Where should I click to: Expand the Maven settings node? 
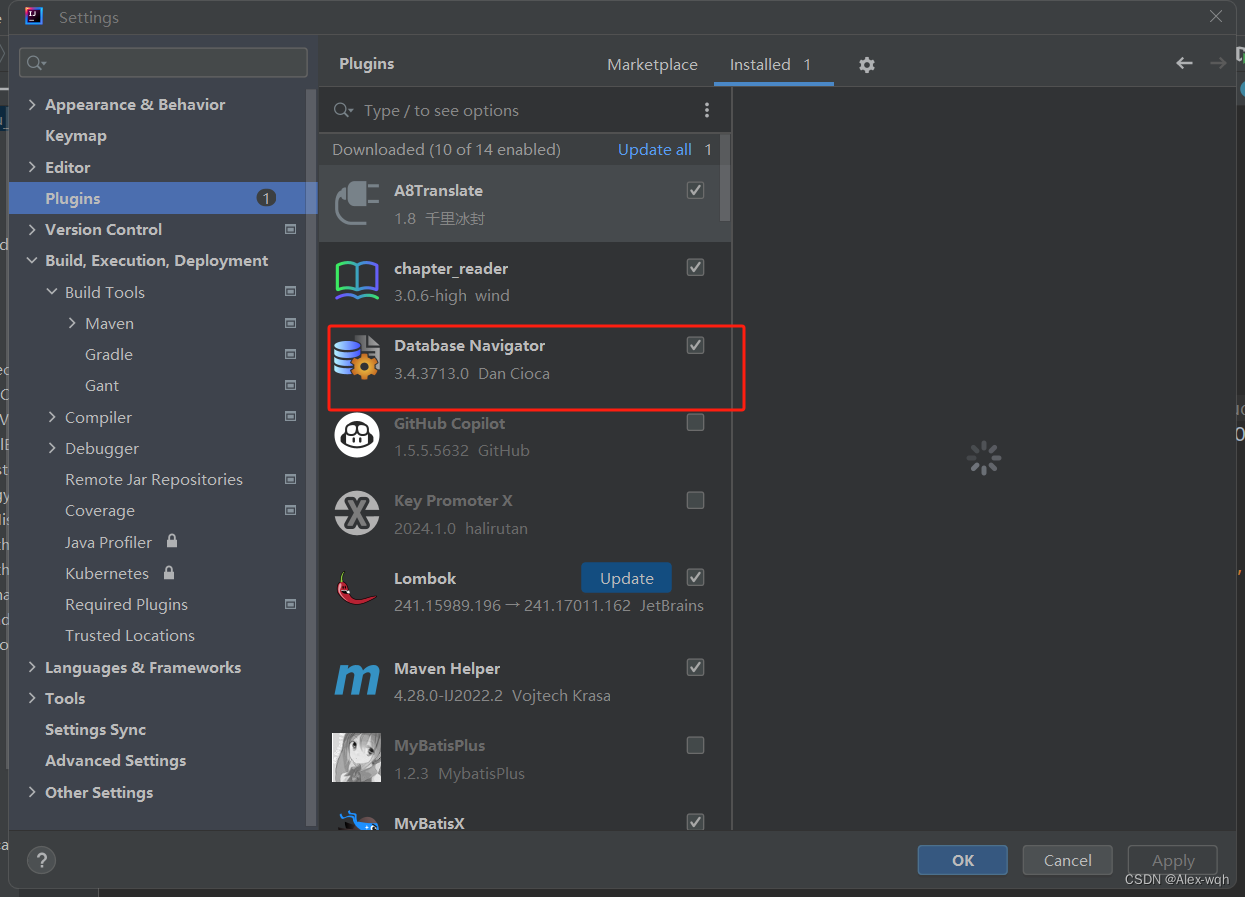point(72,323)
